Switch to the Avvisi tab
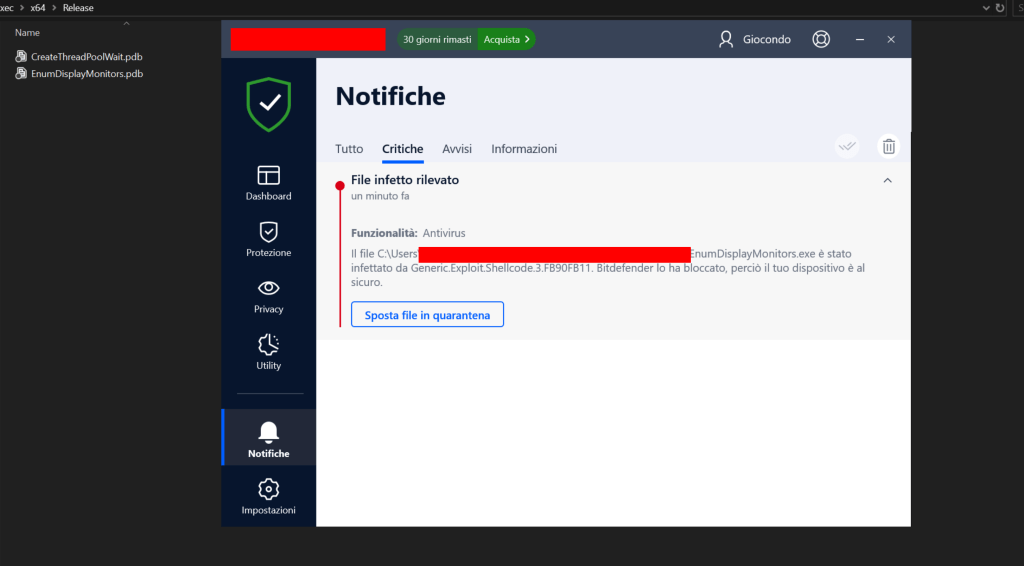Image resolution: width=1024 pixels, height=566 pixels. point(456,149)
